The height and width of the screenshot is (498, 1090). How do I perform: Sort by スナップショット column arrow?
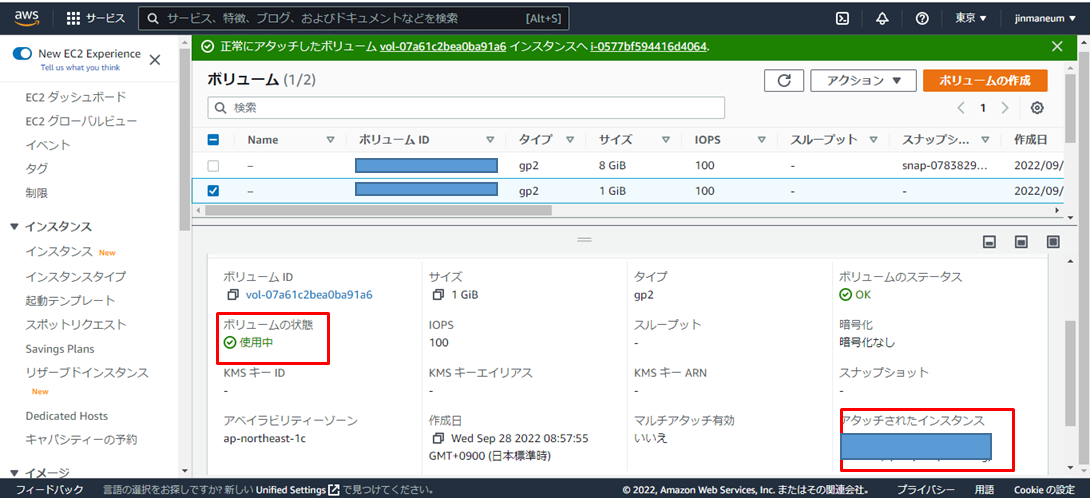point(985,140)
